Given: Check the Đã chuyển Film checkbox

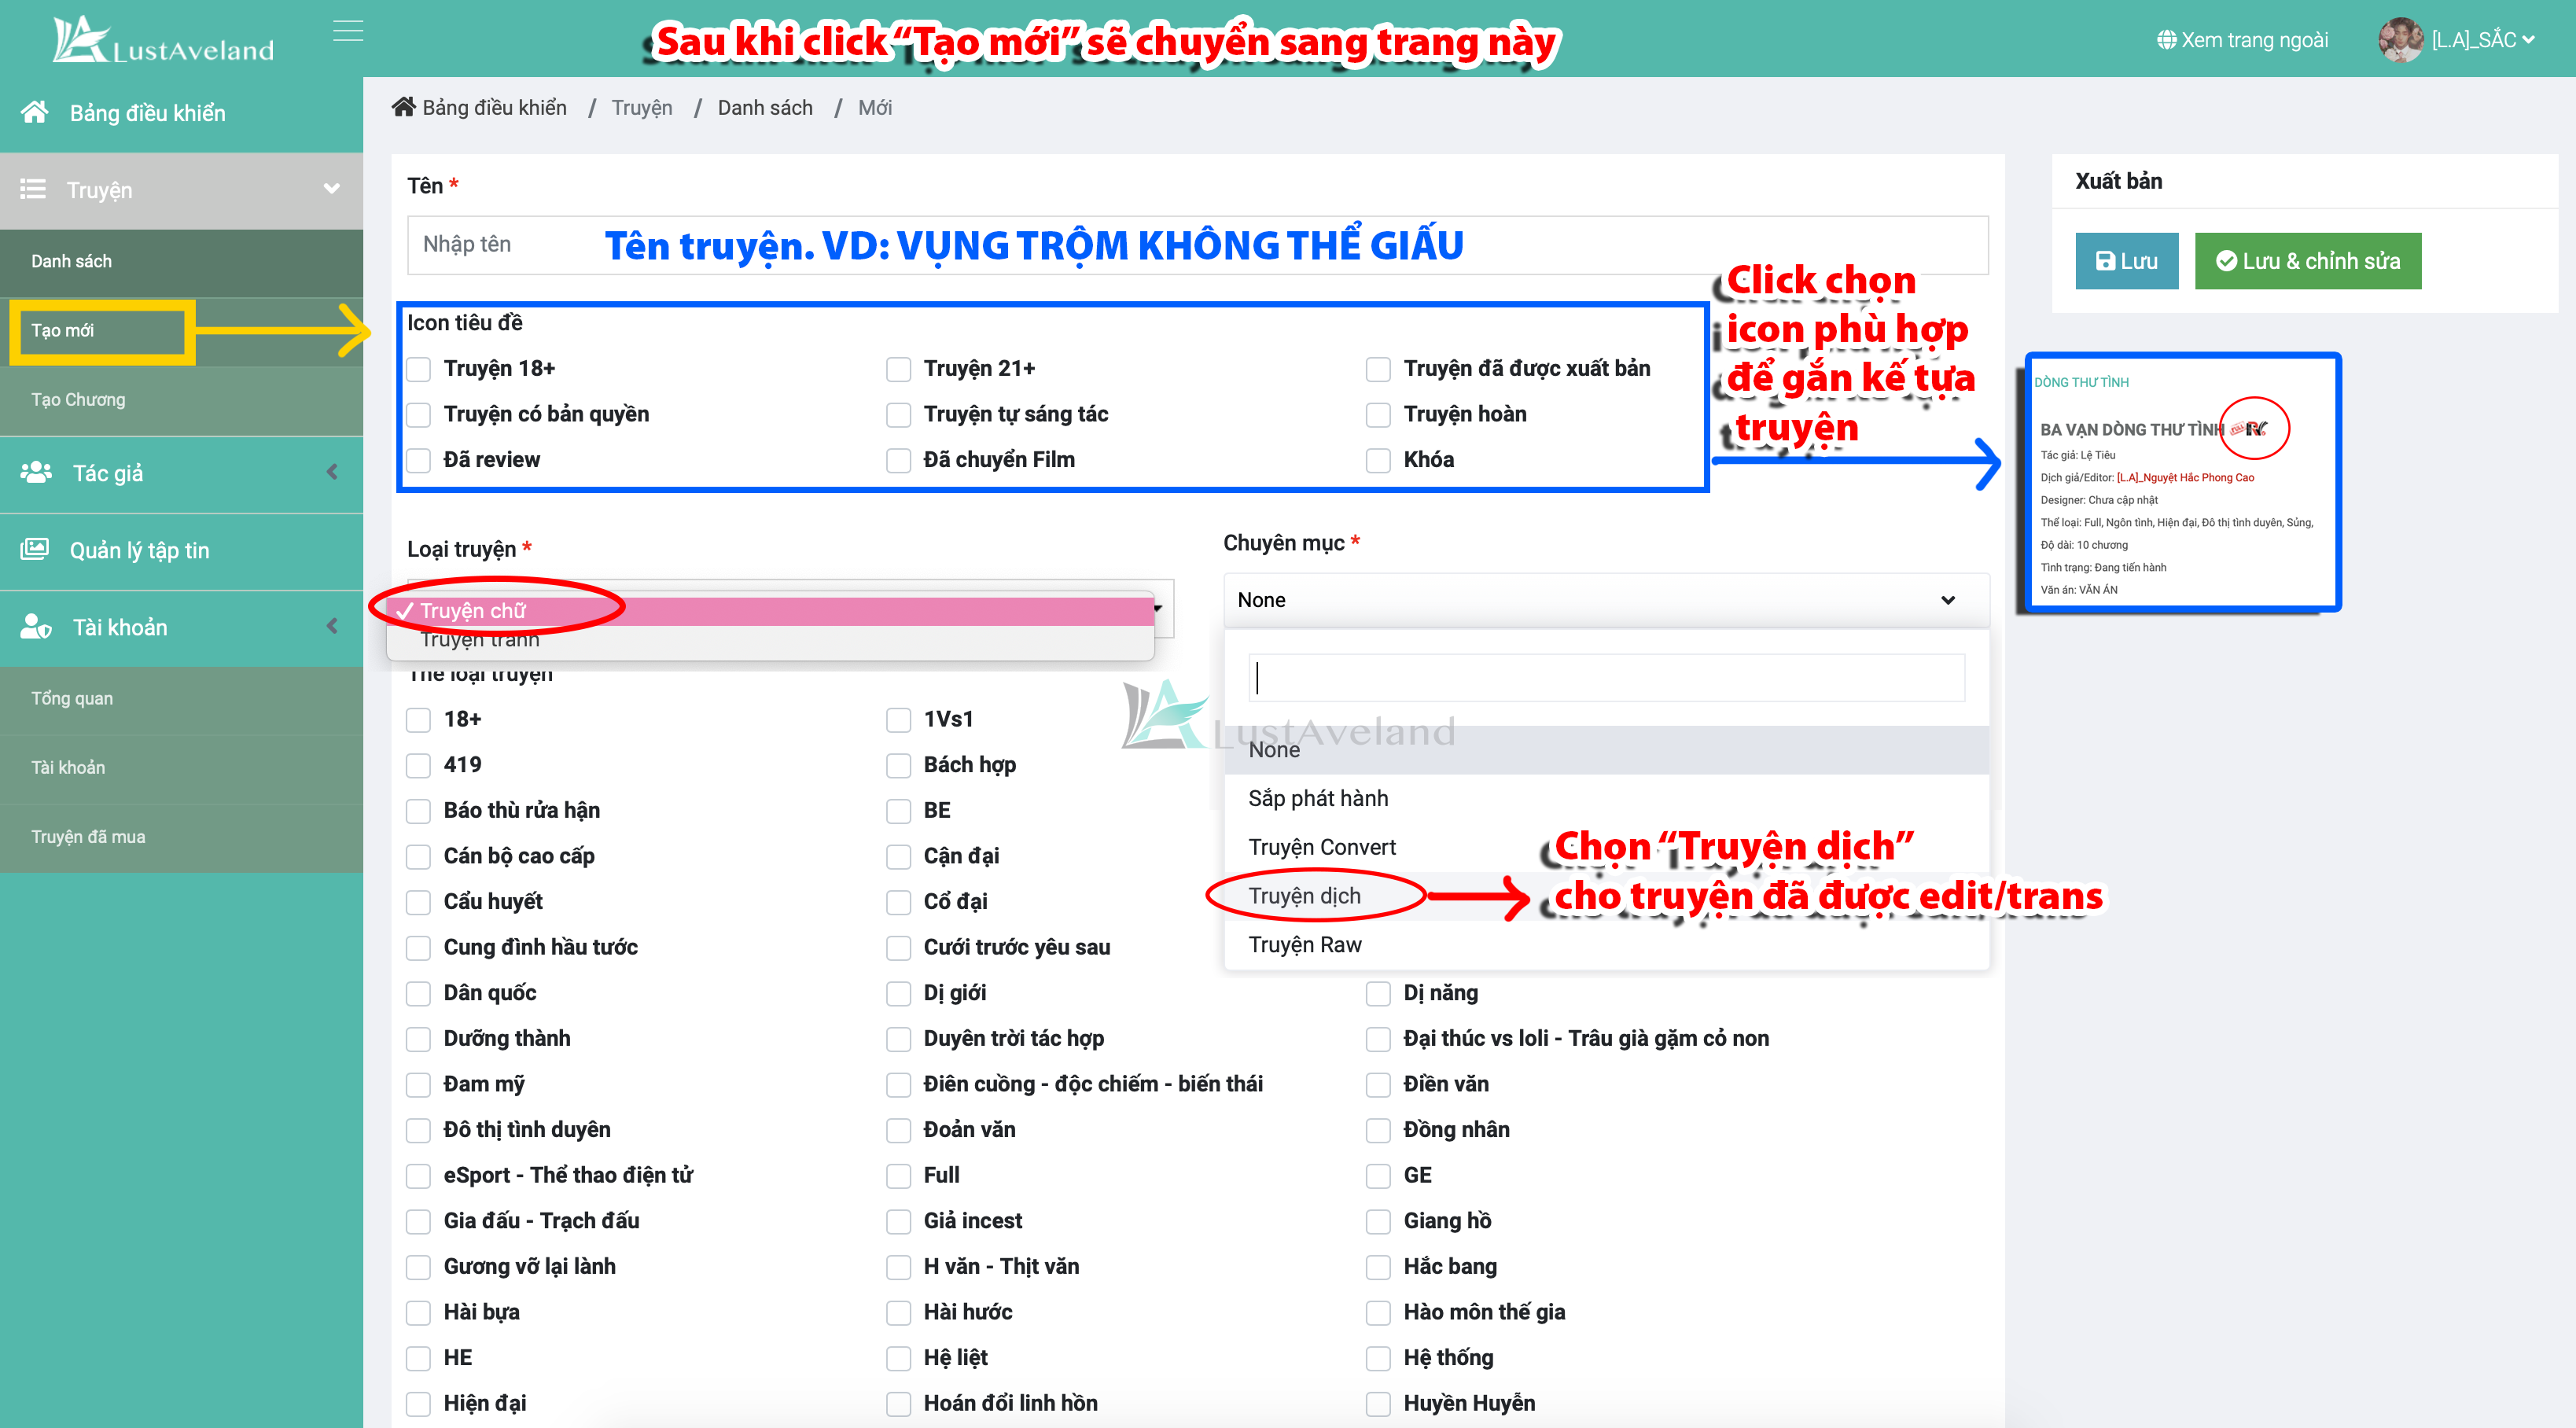Looking at the screenshot, I should 898,460.
